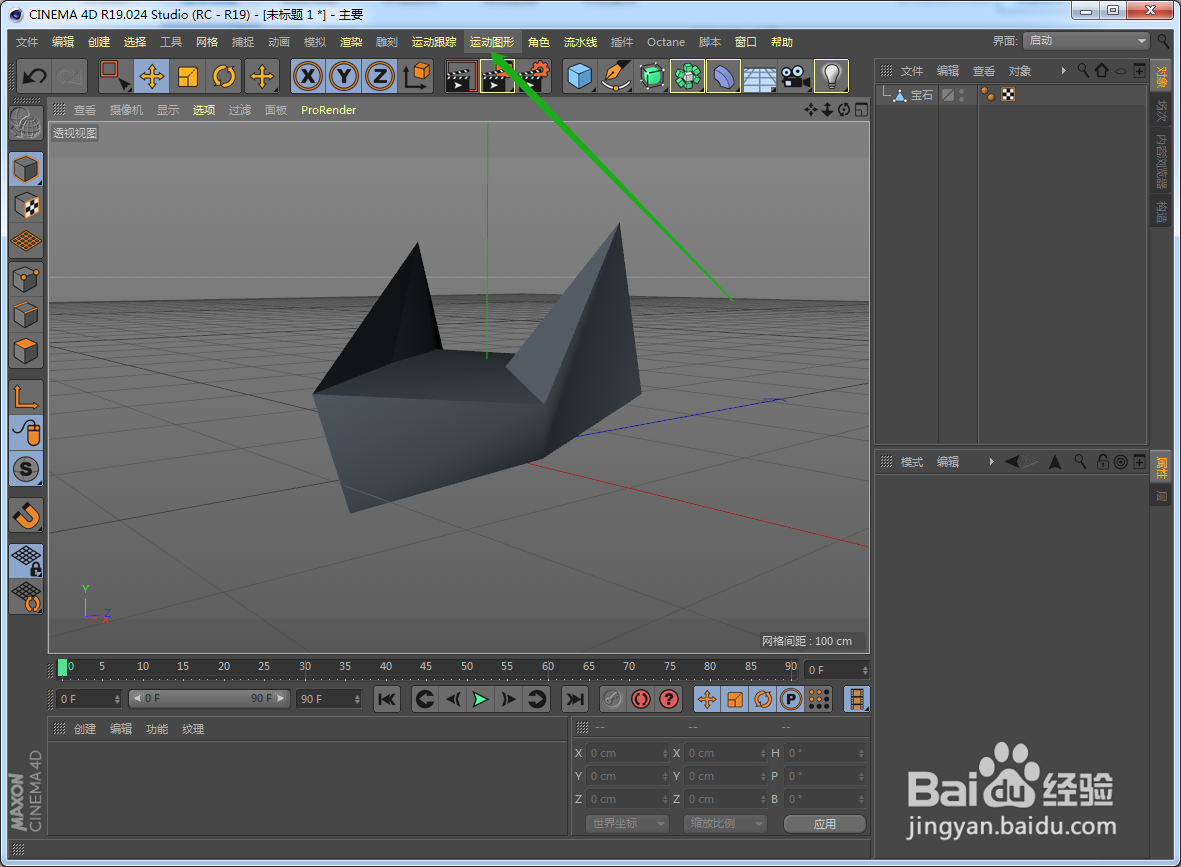
Task: Adjust coordinate H rotation spinner
Action: (x=862, y=753)
